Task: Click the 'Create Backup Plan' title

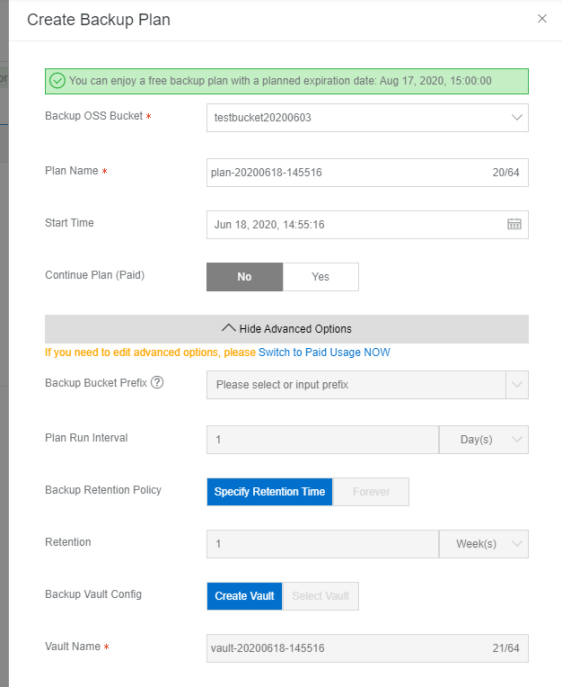Action: coord(99,19)
